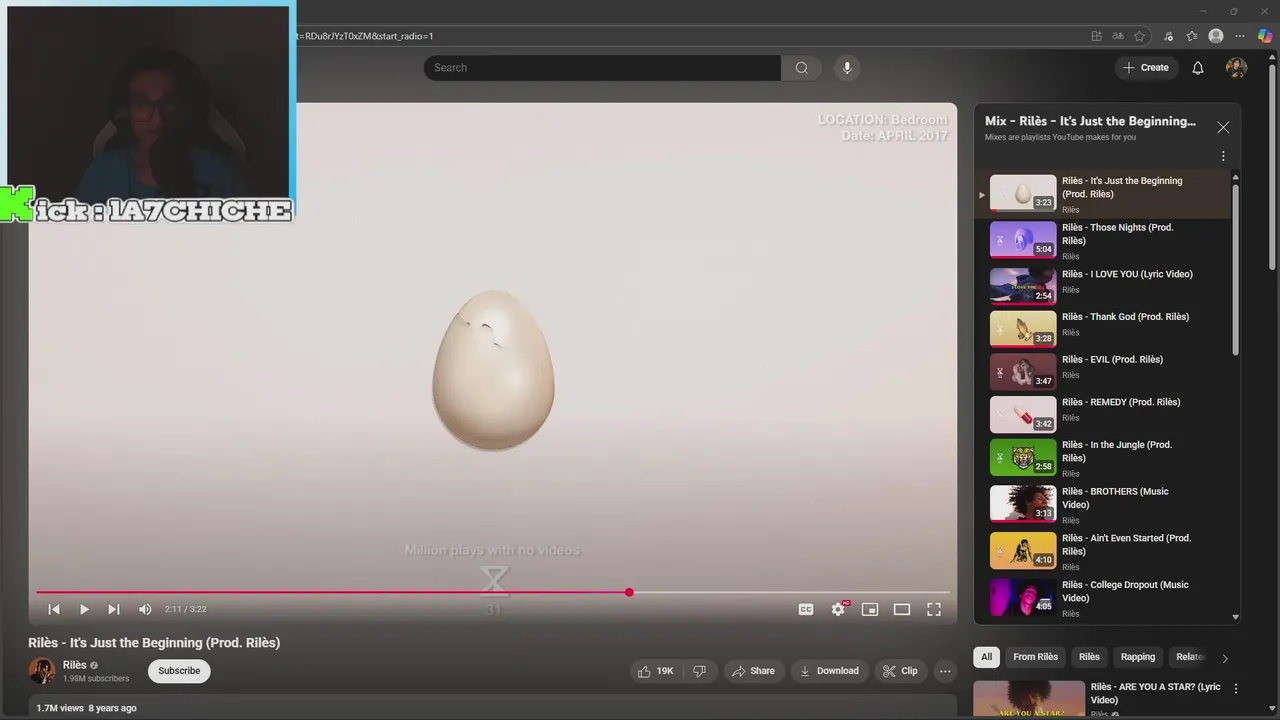
Task: Select Rilès - REMEDY in the playlist
Action: pos(1105,414)
